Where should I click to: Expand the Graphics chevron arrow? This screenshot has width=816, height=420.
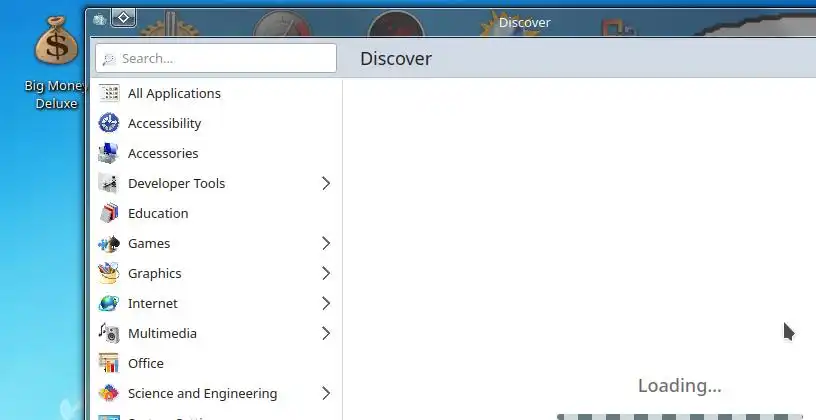click(x=326, y=273)
